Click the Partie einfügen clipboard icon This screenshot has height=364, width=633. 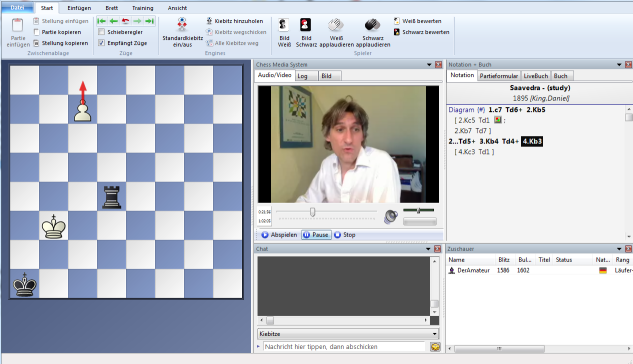(17, 25)
